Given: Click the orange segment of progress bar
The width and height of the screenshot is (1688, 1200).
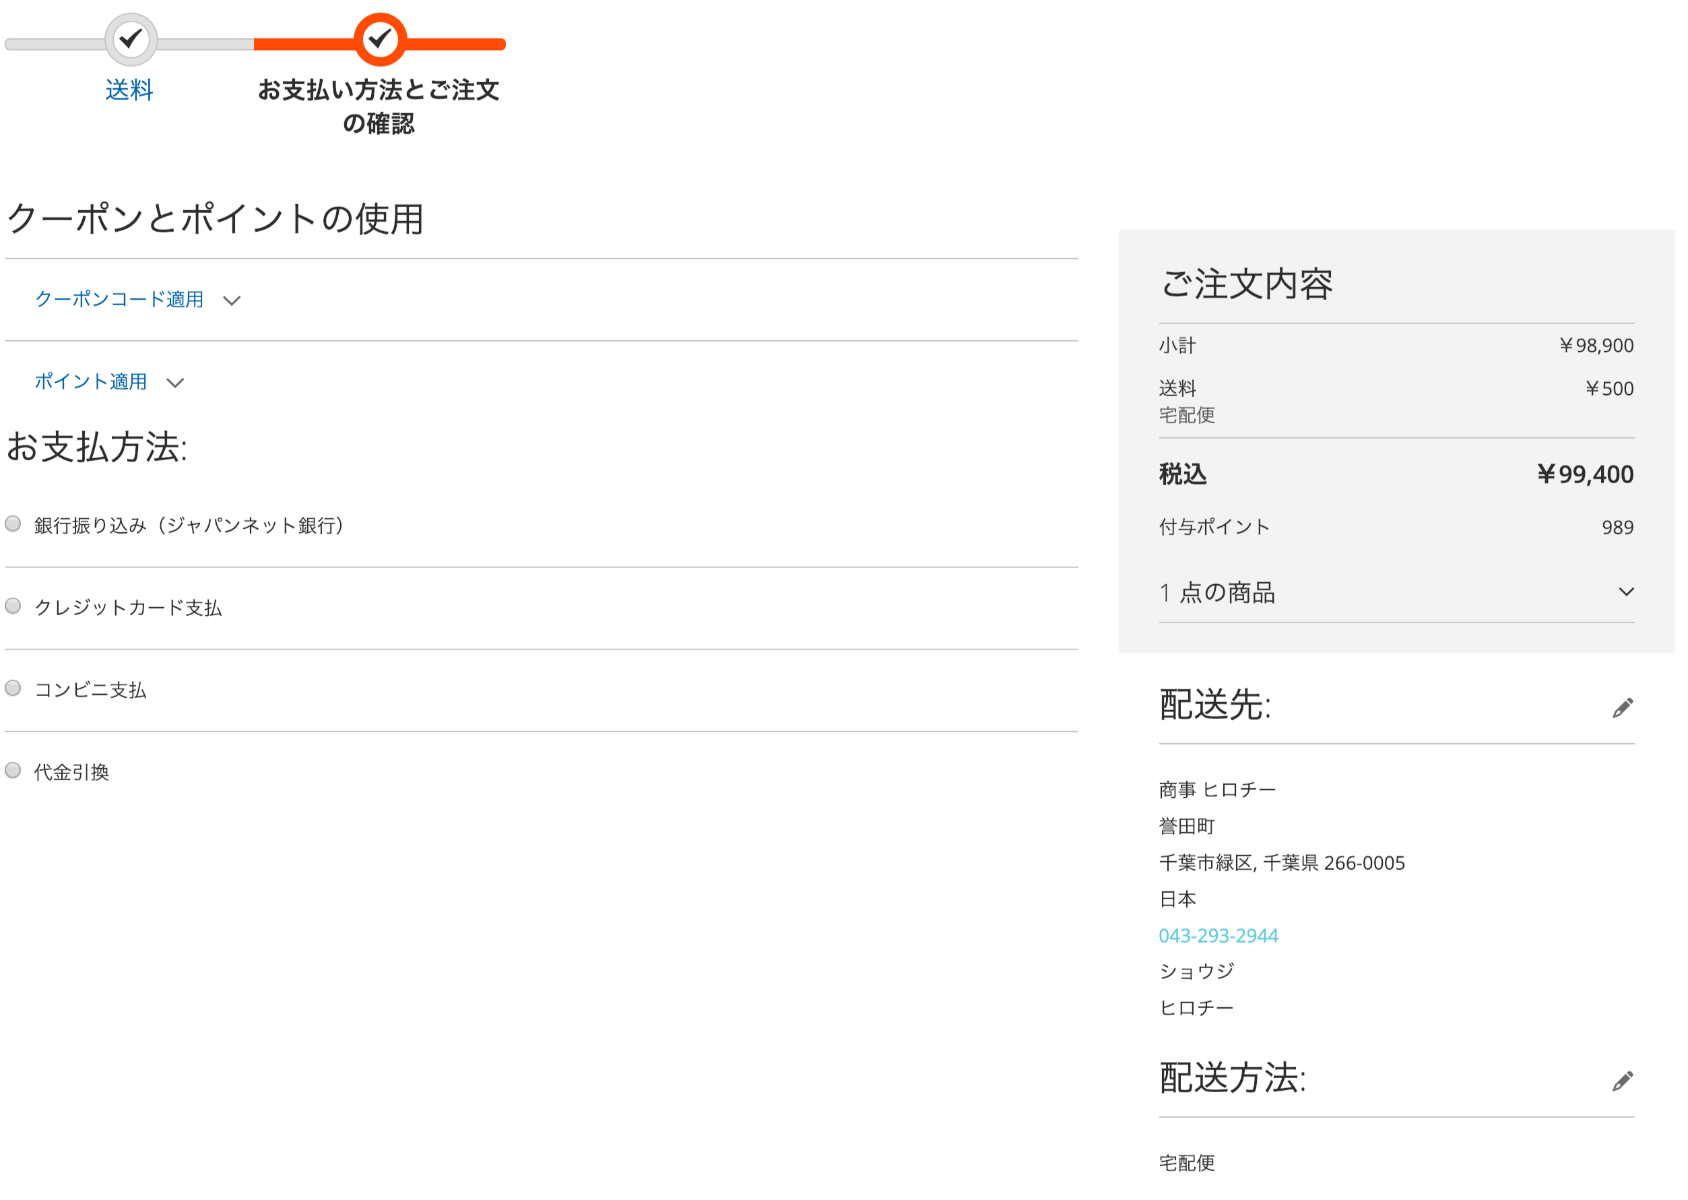Looking at the screenshot, I should (460, 44).
